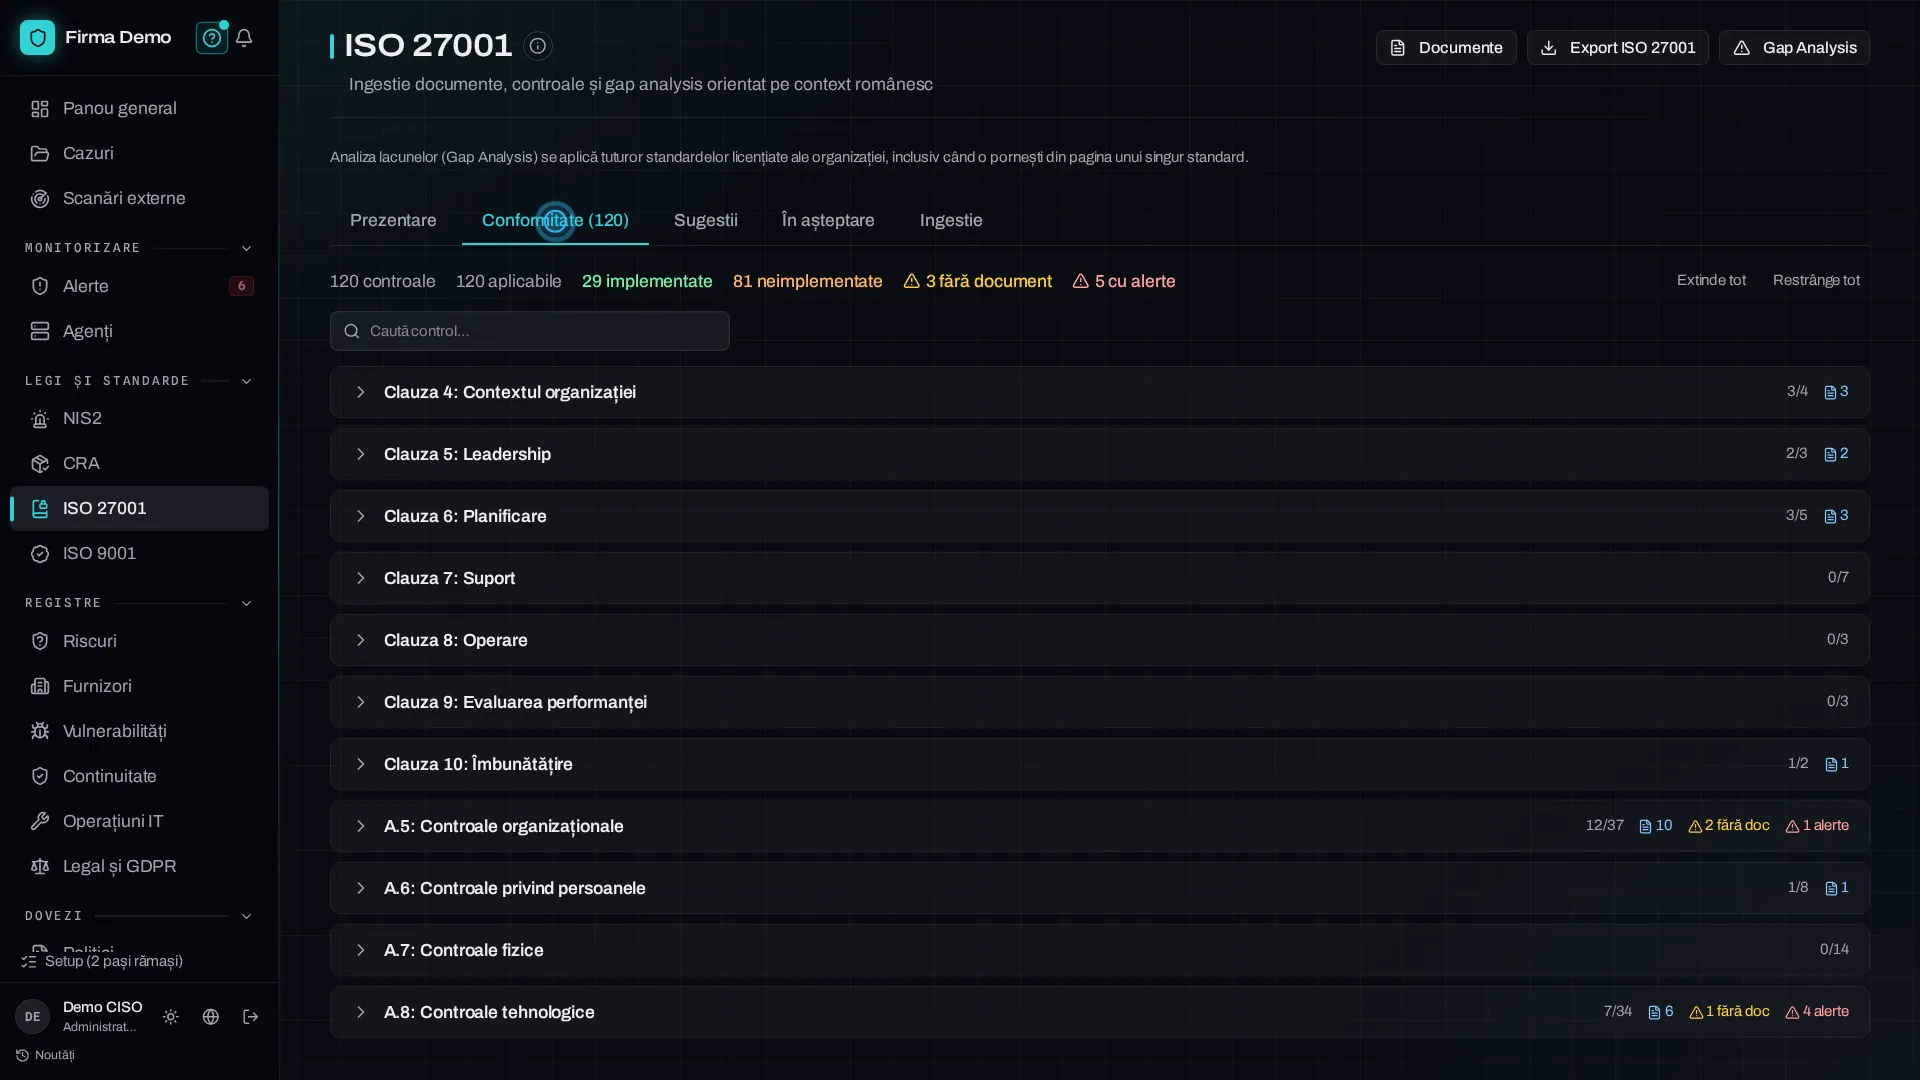Image resolution: width=1920 pixels, height=1080 pixels.
Task: Open the help question-mark icon
Action: point(211,38)
